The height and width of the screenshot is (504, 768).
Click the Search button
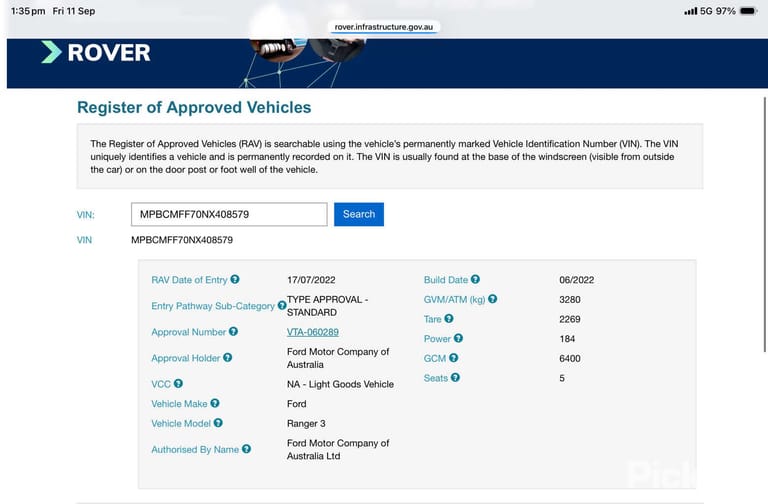(x=359, y=214)
